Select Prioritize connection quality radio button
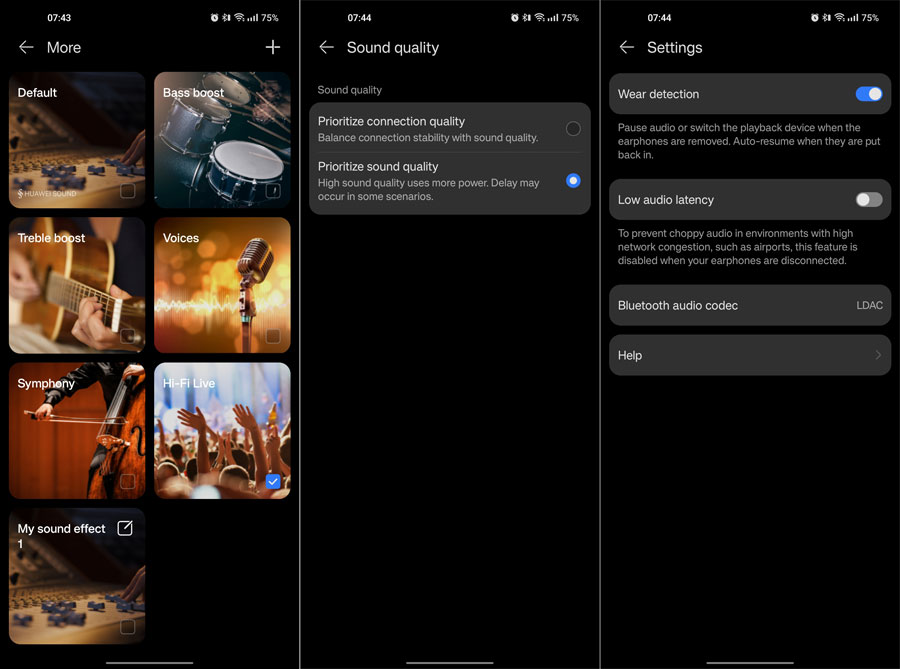The height and width of the screenshot is (669, 900). 573,129
